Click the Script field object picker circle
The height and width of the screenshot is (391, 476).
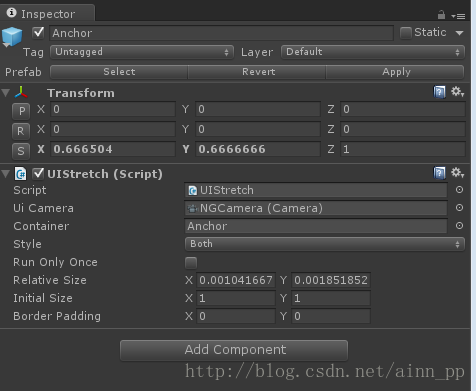click(x=459, y=190)
